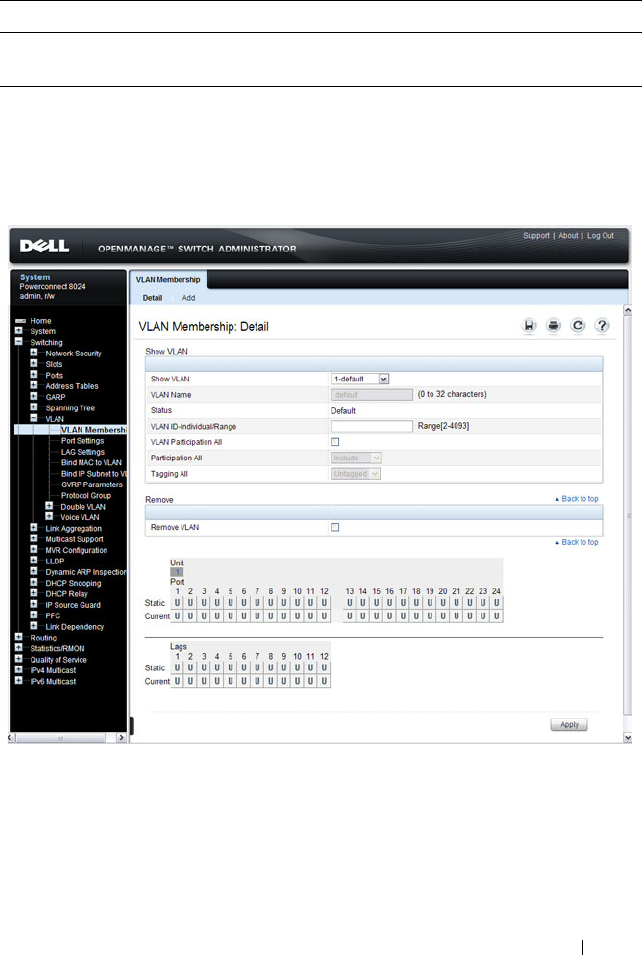The image size is (642, 955).
Task: Select the VLAN Membership tab header
Action: [168, 280]
